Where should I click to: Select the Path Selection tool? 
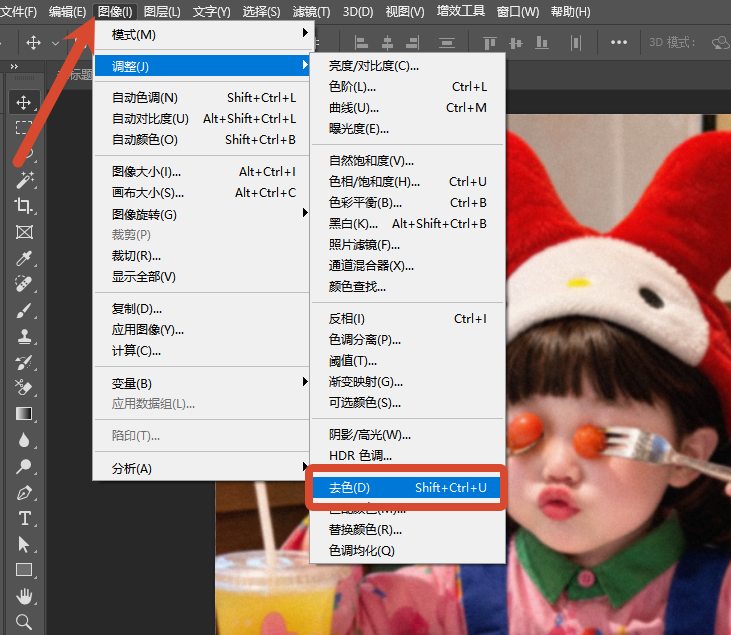point(24,544)
